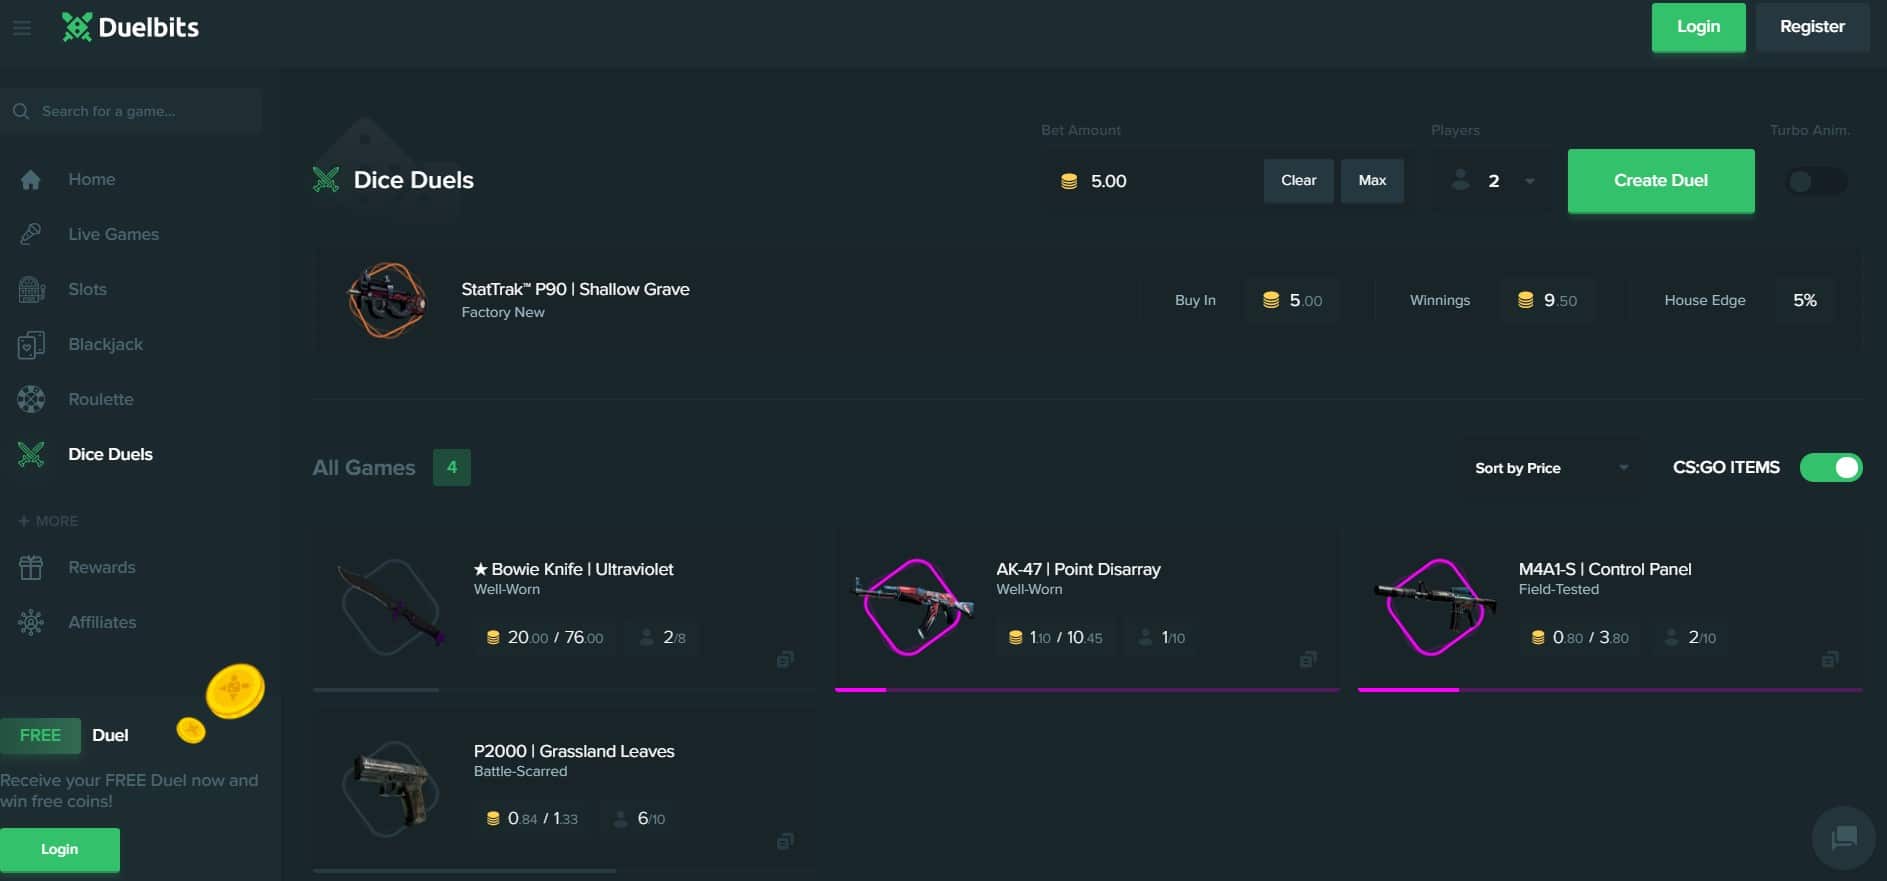Disable the CS:GO ITEMS toggle
The width and height of the screenshot is (1887, 881).
coord(1831,467)
